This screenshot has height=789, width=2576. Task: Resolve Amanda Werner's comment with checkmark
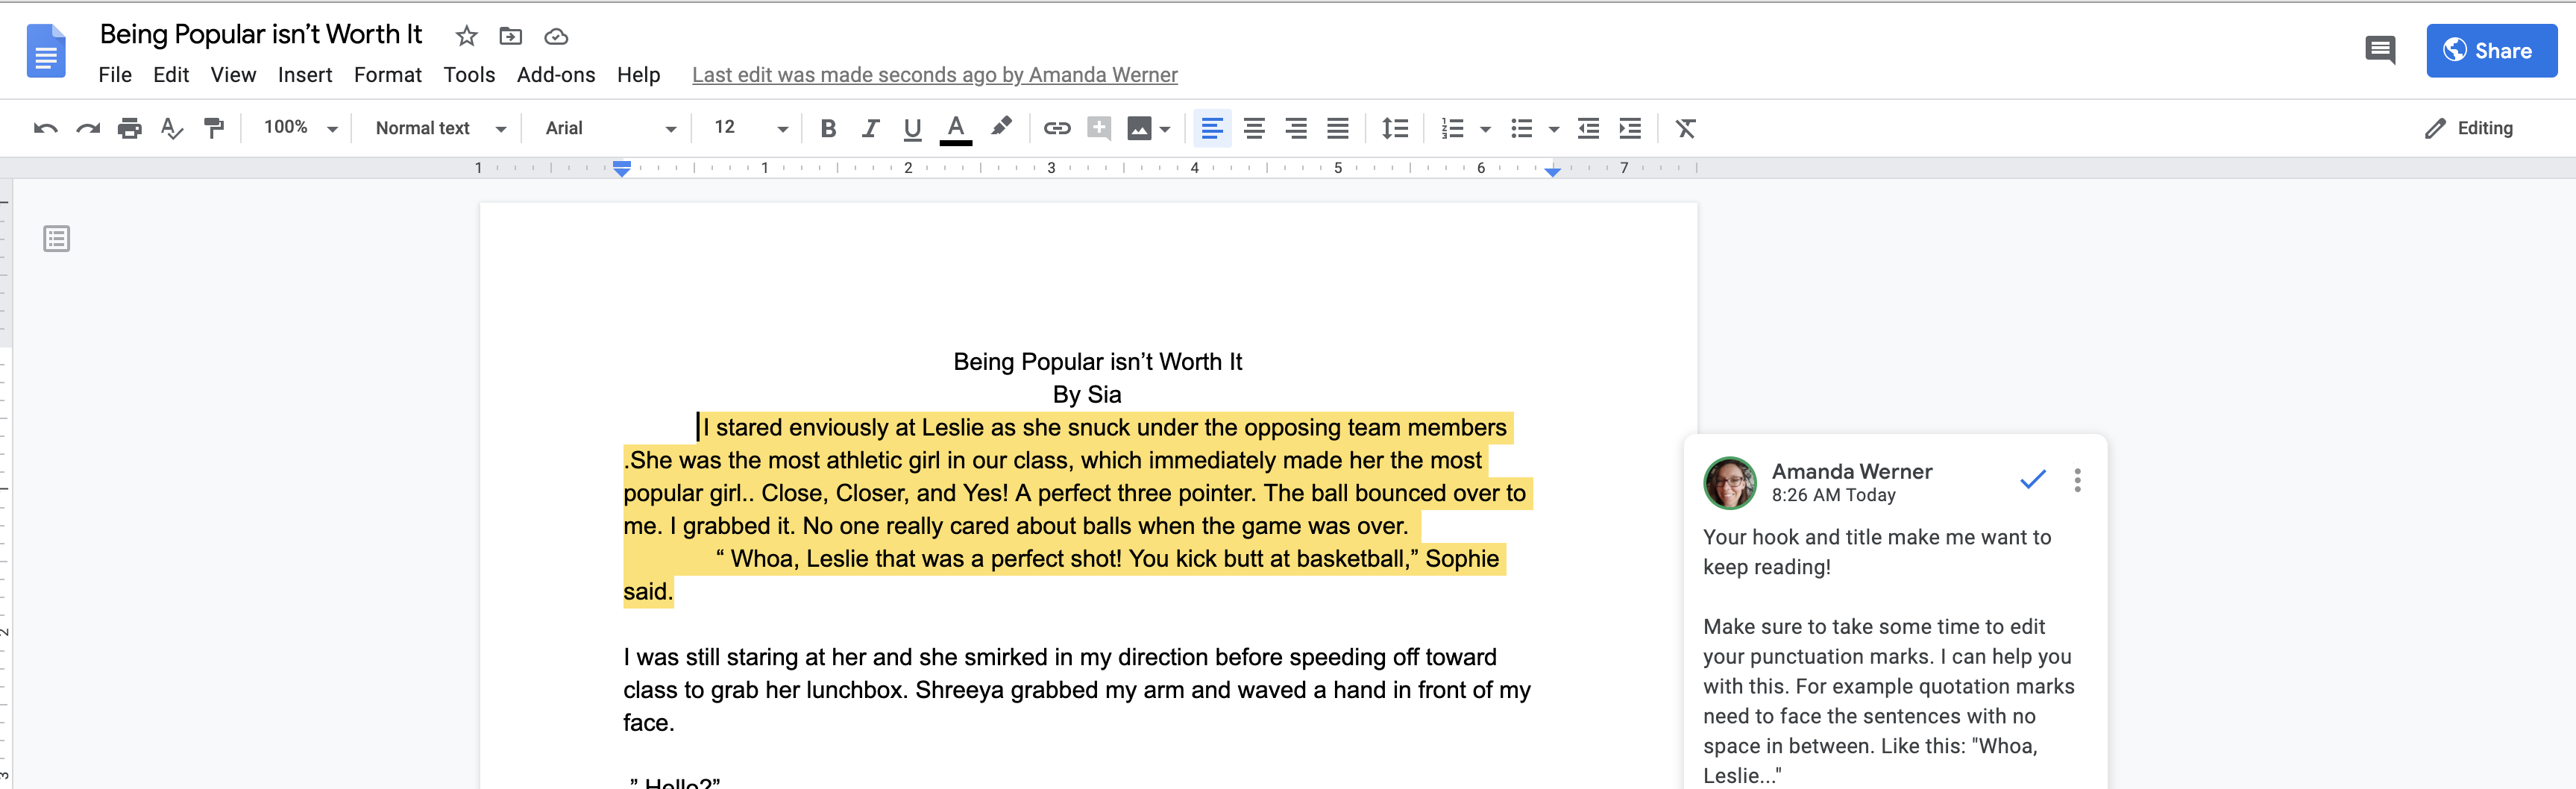tap(2032, 480)
